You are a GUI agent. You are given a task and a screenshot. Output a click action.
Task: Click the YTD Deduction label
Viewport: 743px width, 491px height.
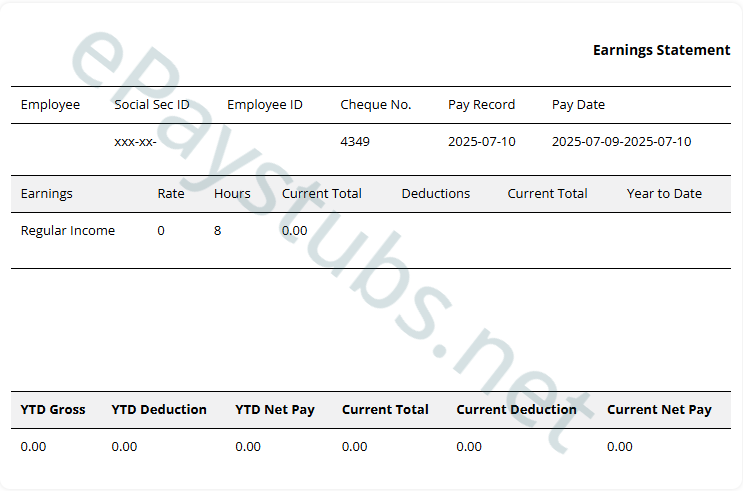point(159,410)
